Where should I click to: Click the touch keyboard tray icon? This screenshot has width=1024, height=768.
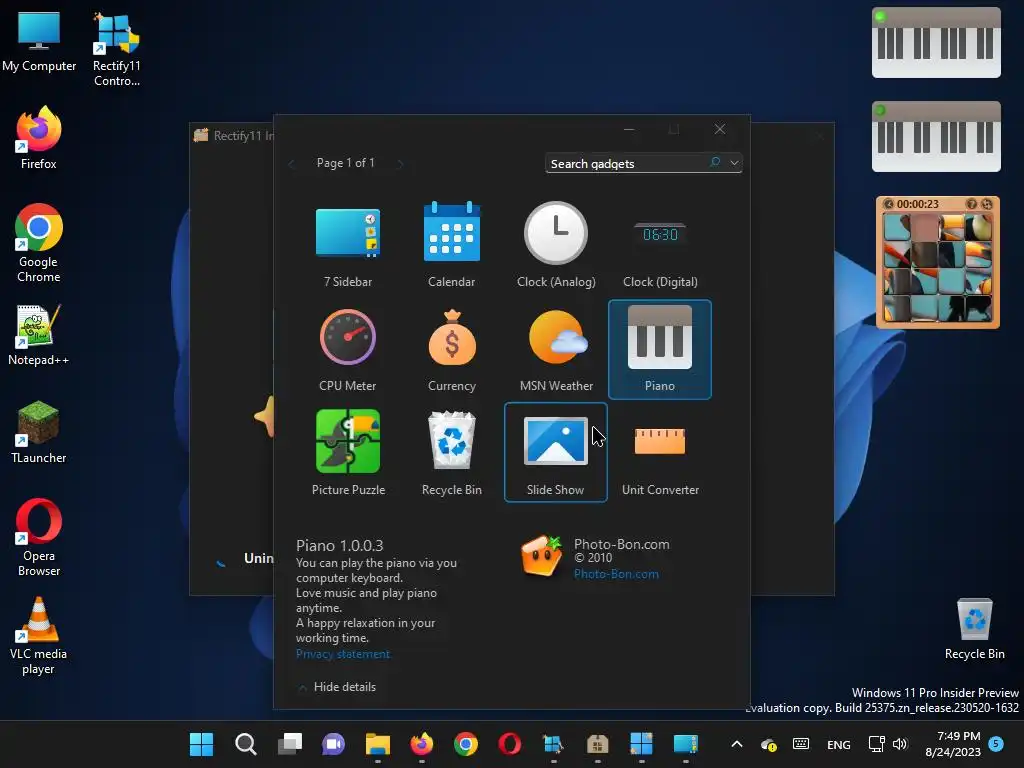click(x=801, y=744)
